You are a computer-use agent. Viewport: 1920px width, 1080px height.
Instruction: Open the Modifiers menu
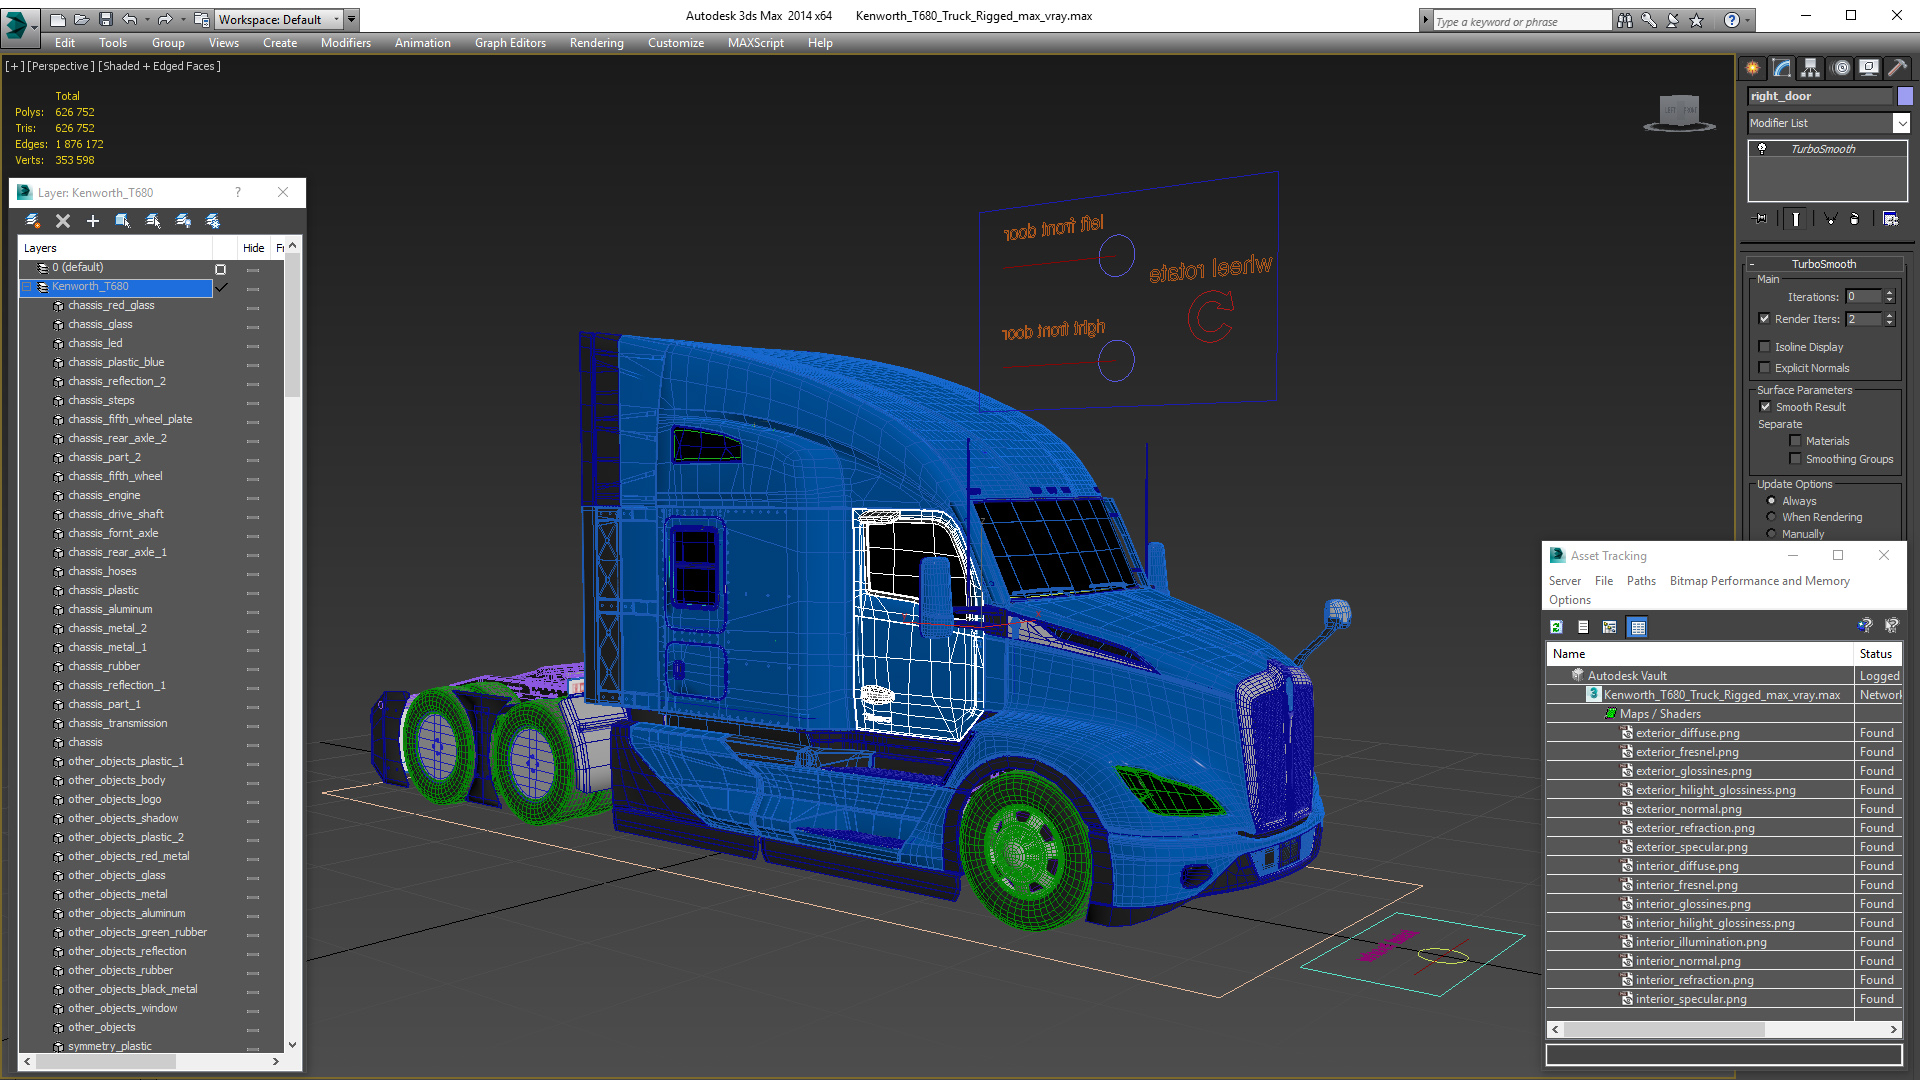pyautogui.click(x=346, y=43)
